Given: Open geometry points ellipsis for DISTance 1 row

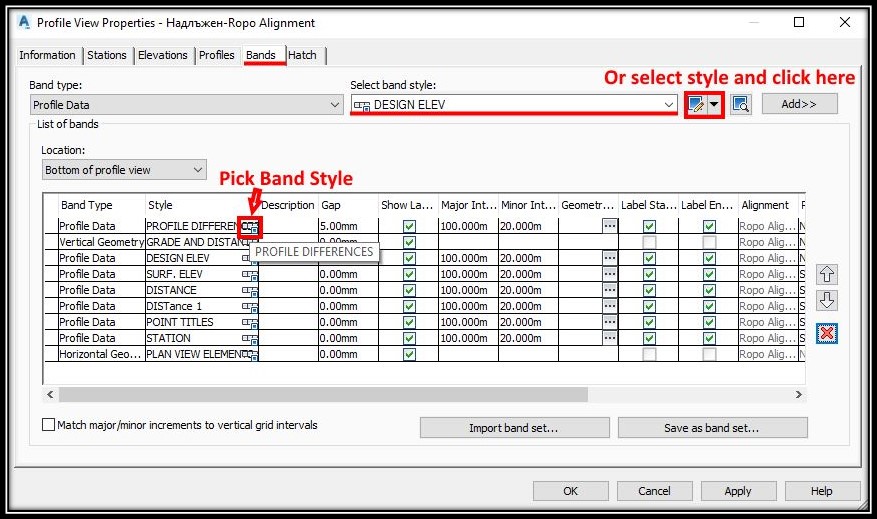Looking at the screenshot, I should point(610,306).
